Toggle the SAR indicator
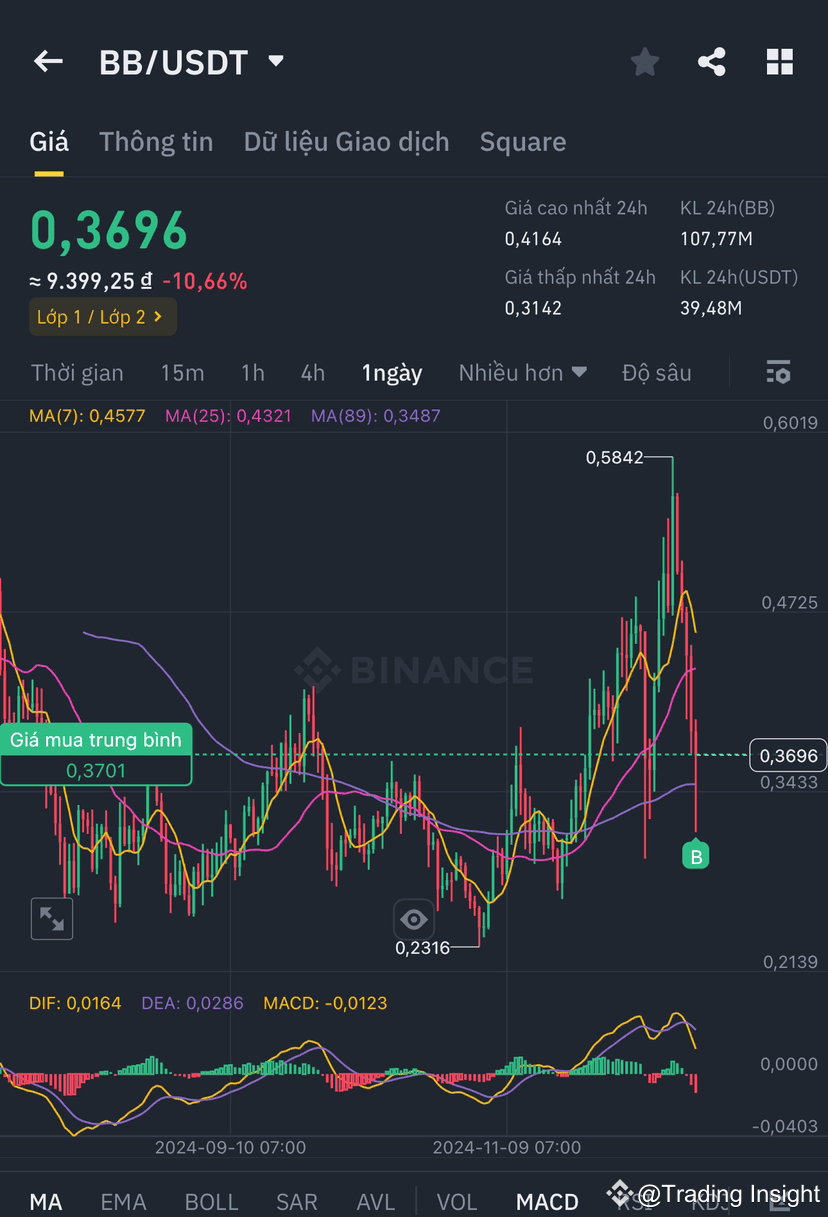This screenshot has width=828, height=1217. (297, 1201)
